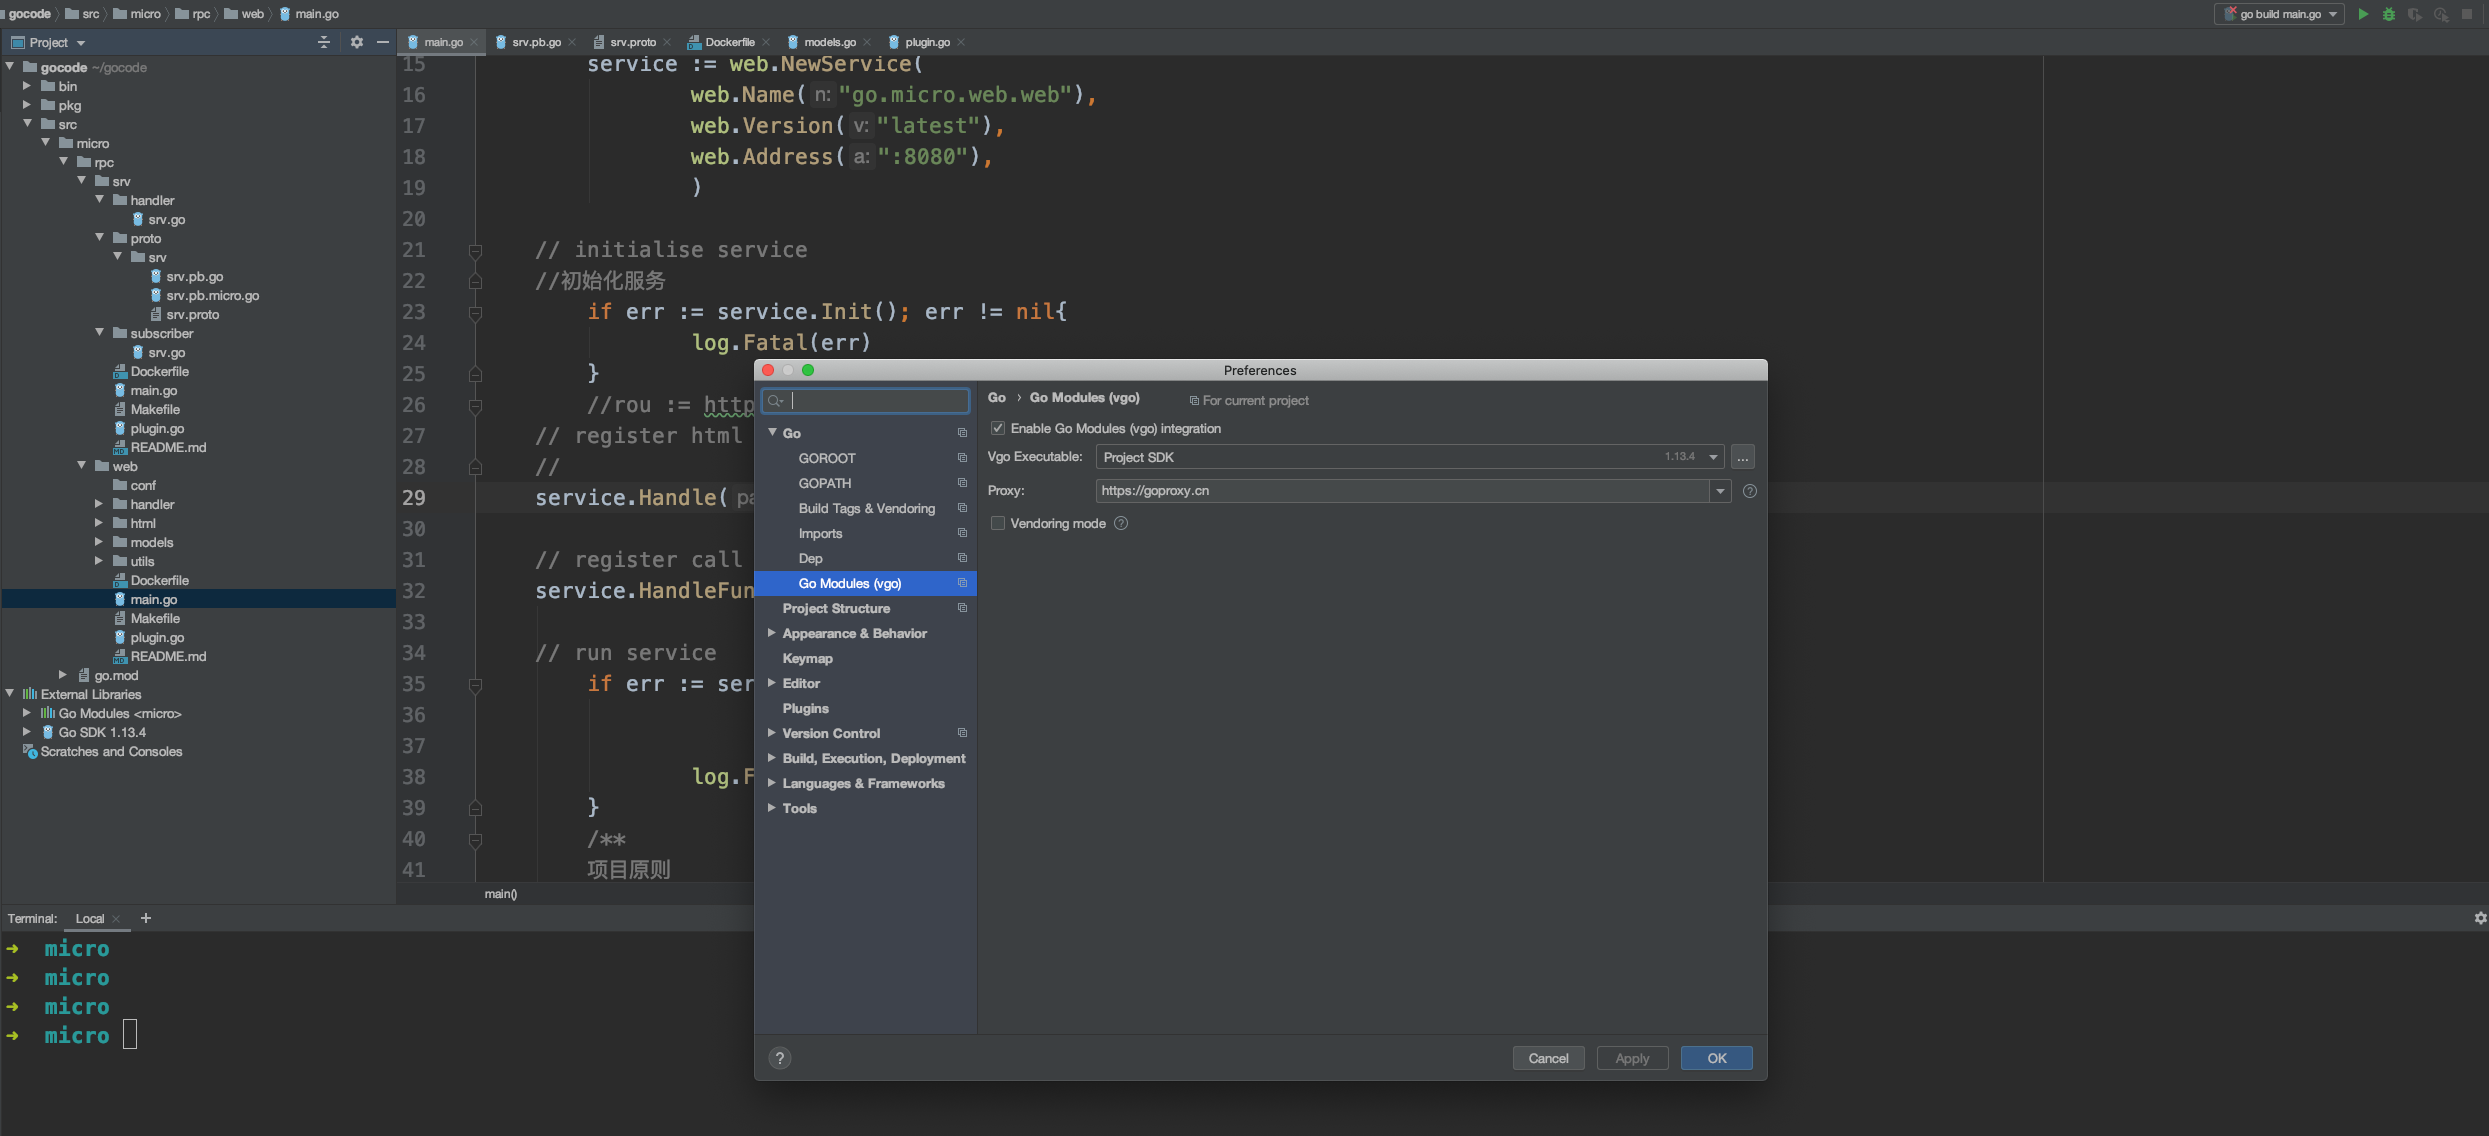Click the rpc breadcrumb in navigation bar

(193, 14)
